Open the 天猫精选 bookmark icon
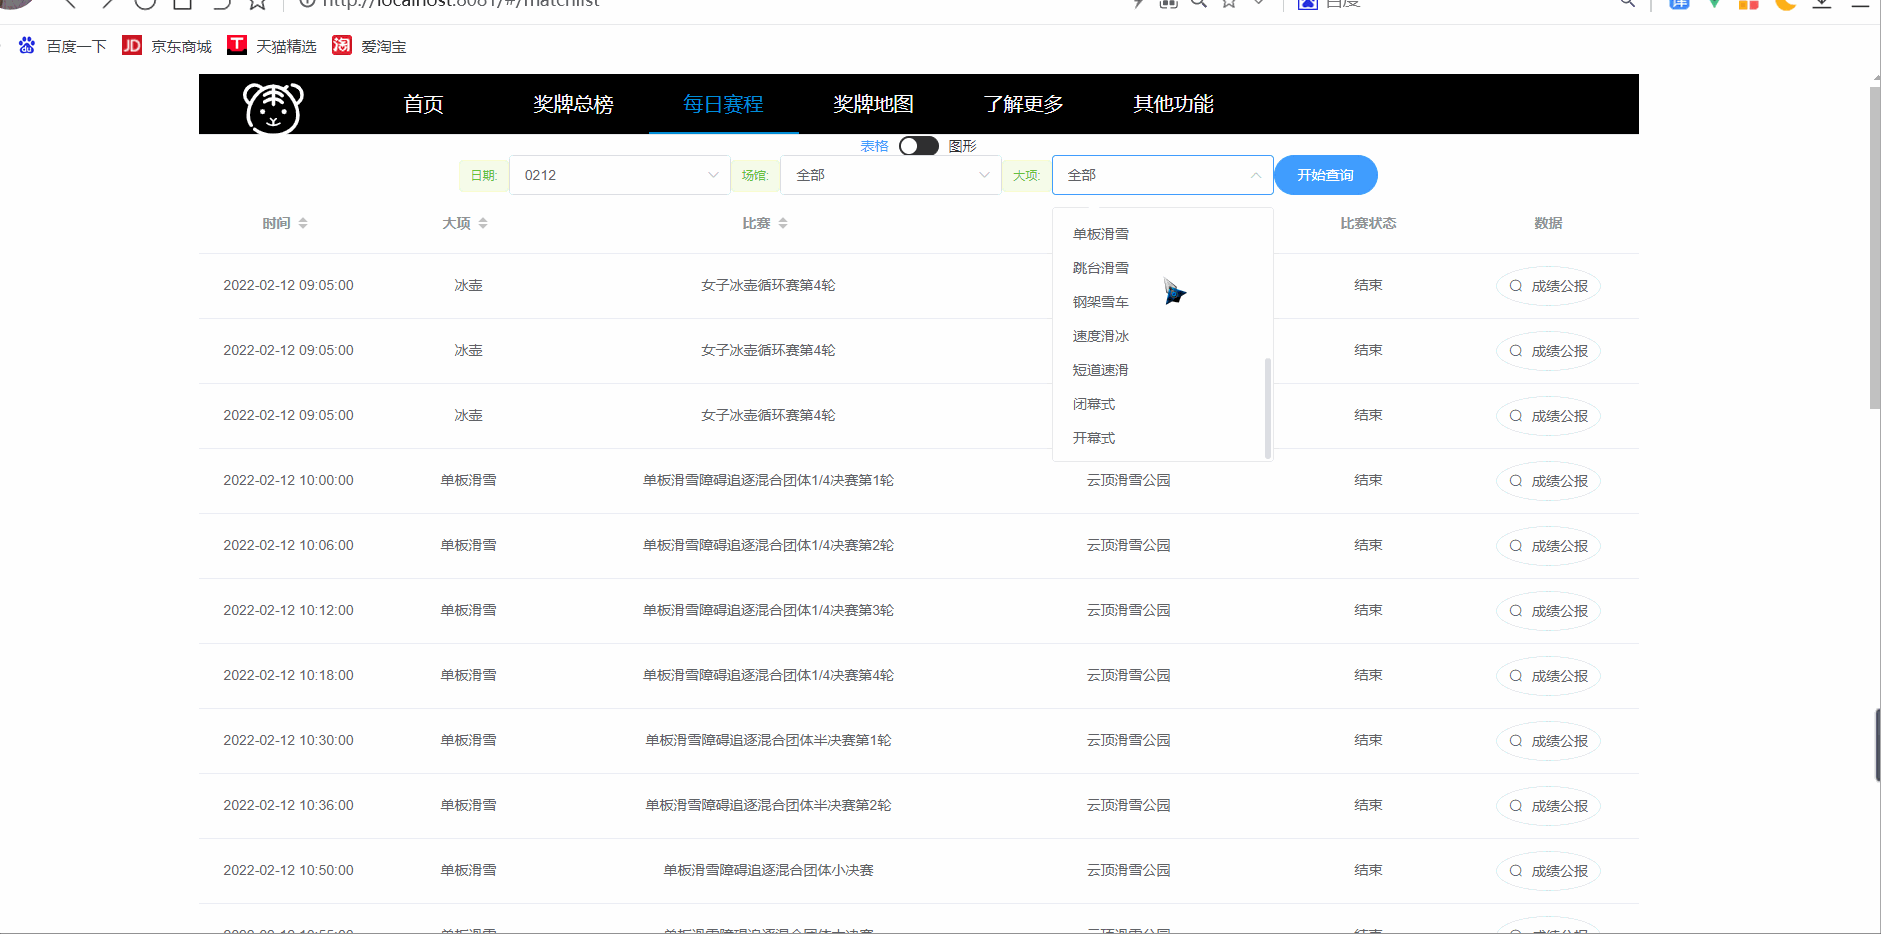 tap(237, 44)
